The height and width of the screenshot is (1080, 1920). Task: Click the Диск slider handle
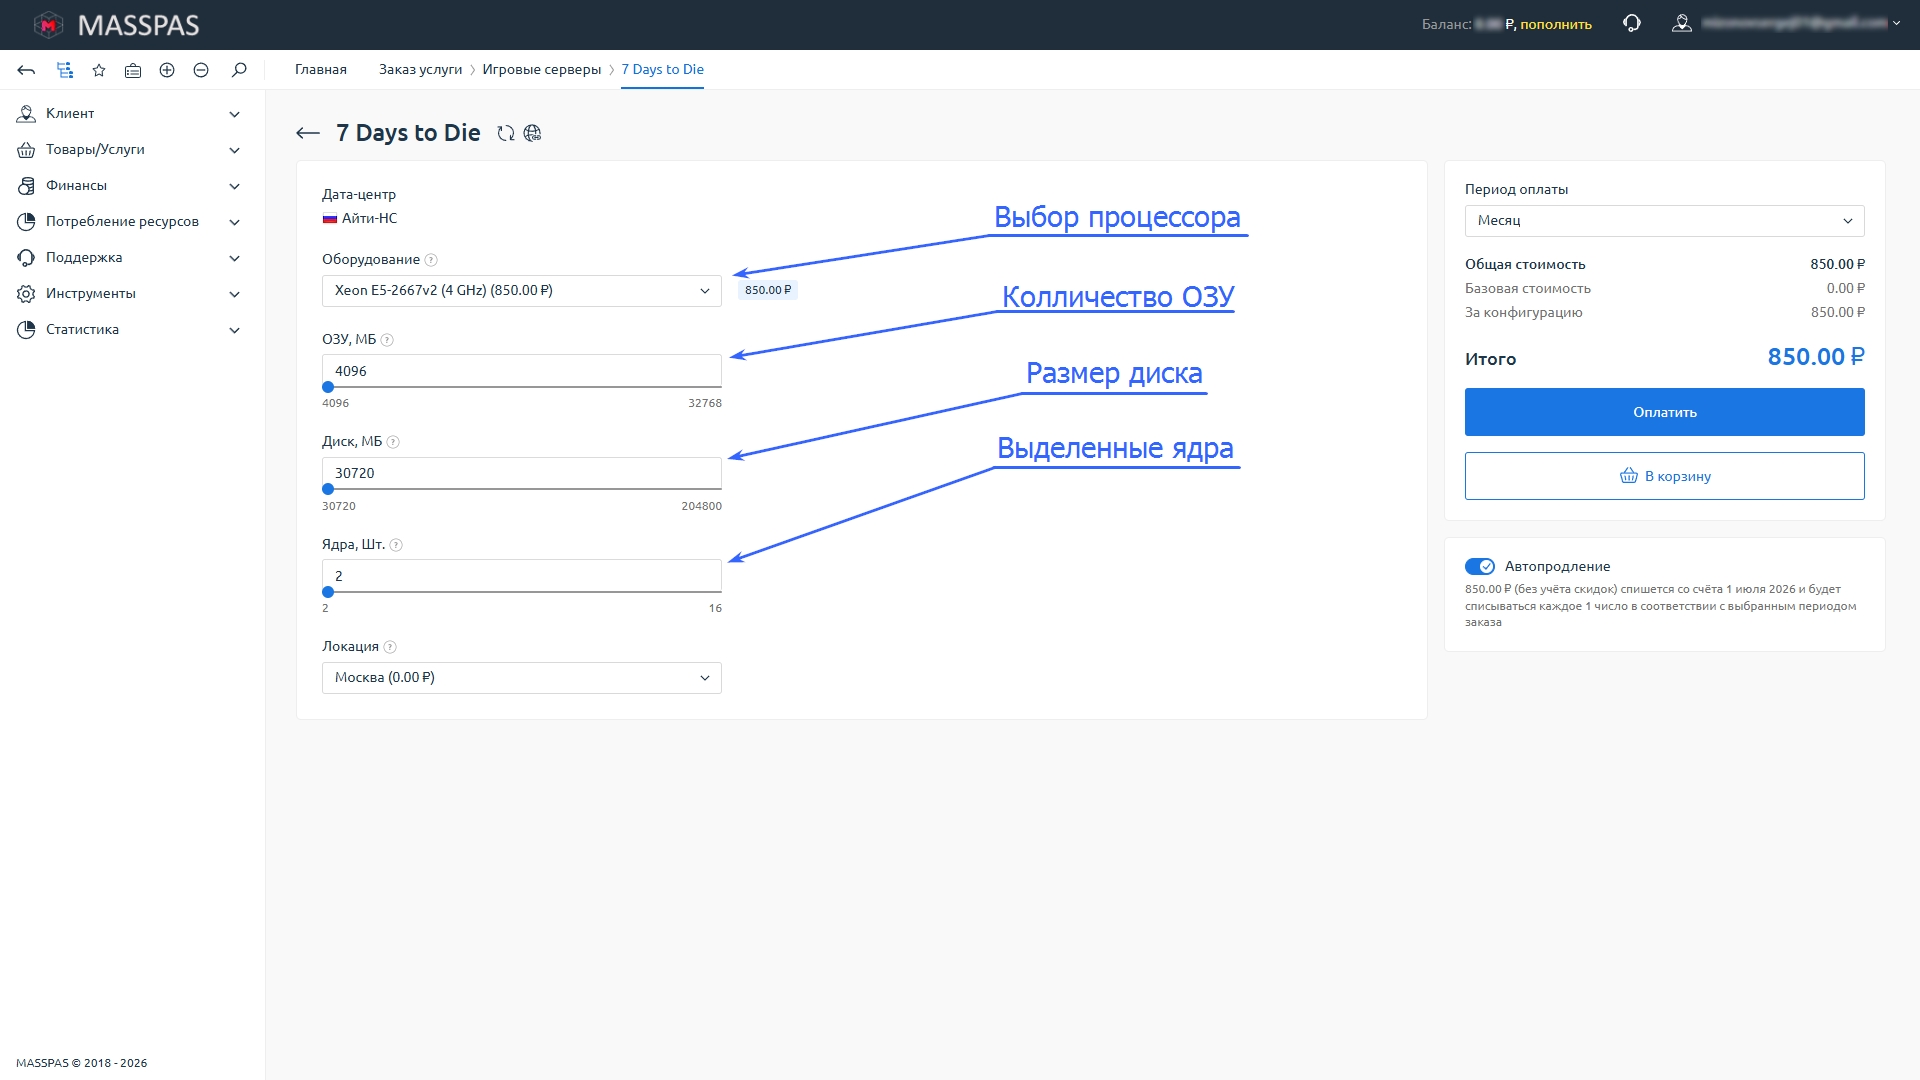328,489
